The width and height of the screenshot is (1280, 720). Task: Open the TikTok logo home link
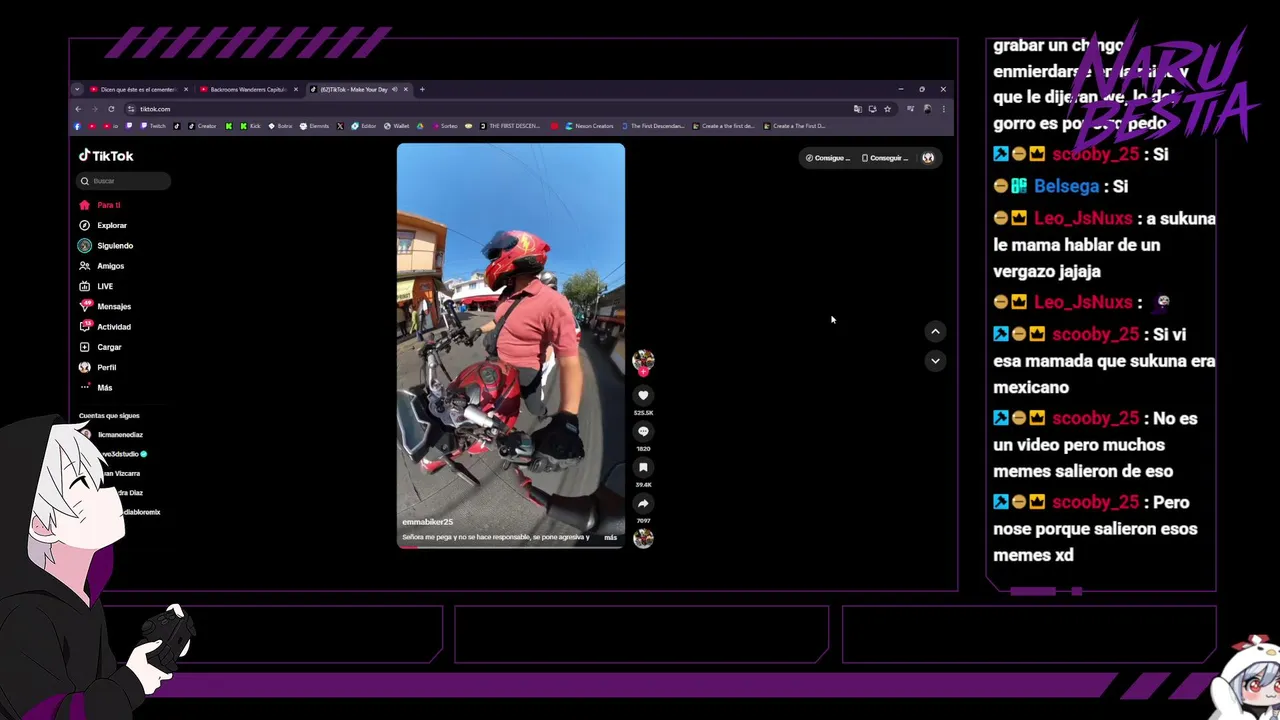106,156
